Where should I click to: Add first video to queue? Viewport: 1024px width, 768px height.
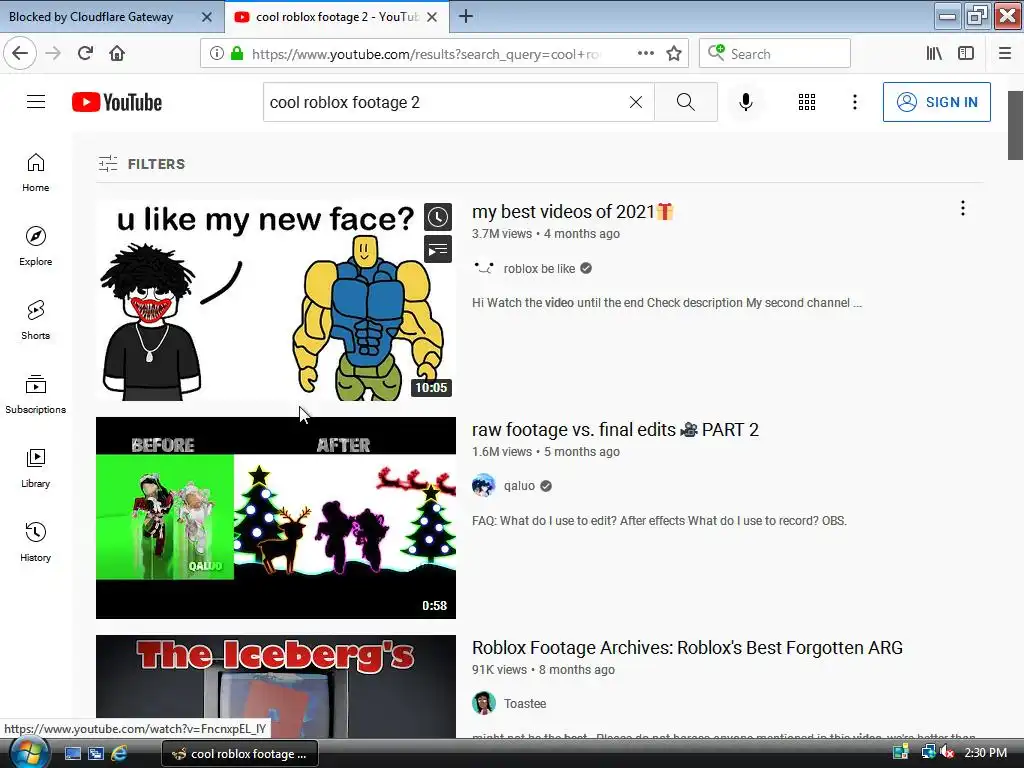tap(438, 249)
